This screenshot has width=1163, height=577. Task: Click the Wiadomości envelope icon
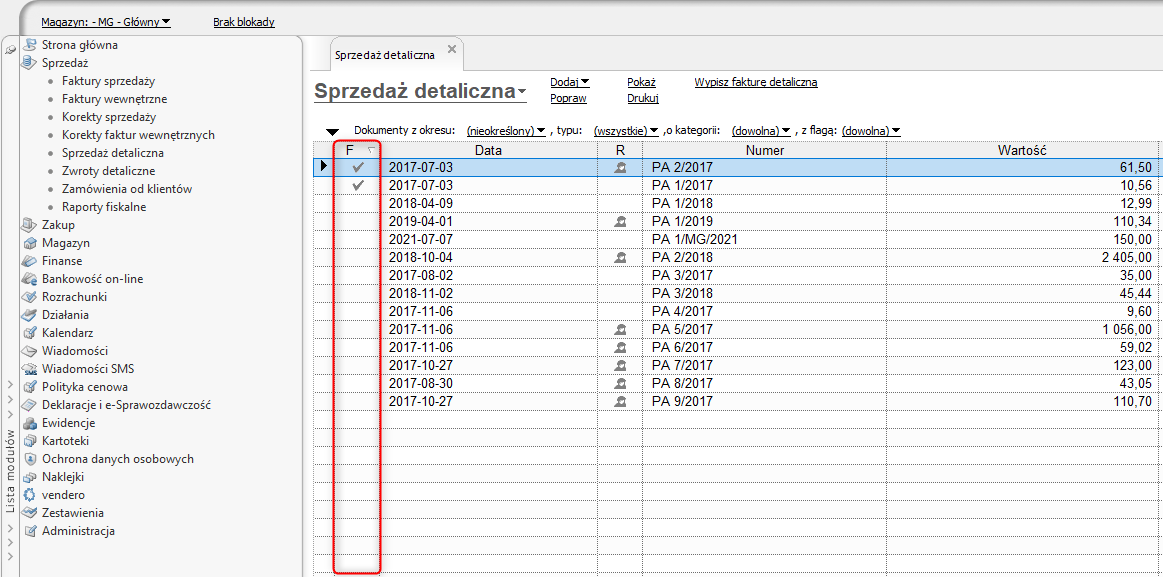30,351
